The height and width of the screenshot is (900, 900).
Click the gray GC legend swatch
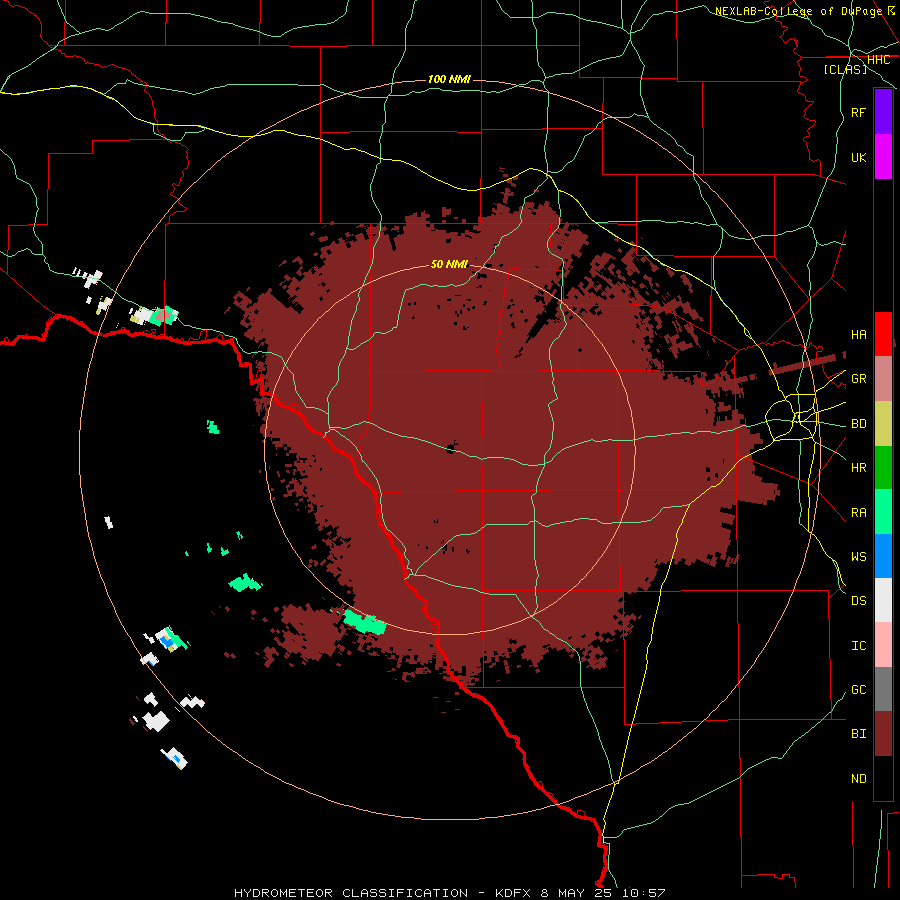point(883,689)
